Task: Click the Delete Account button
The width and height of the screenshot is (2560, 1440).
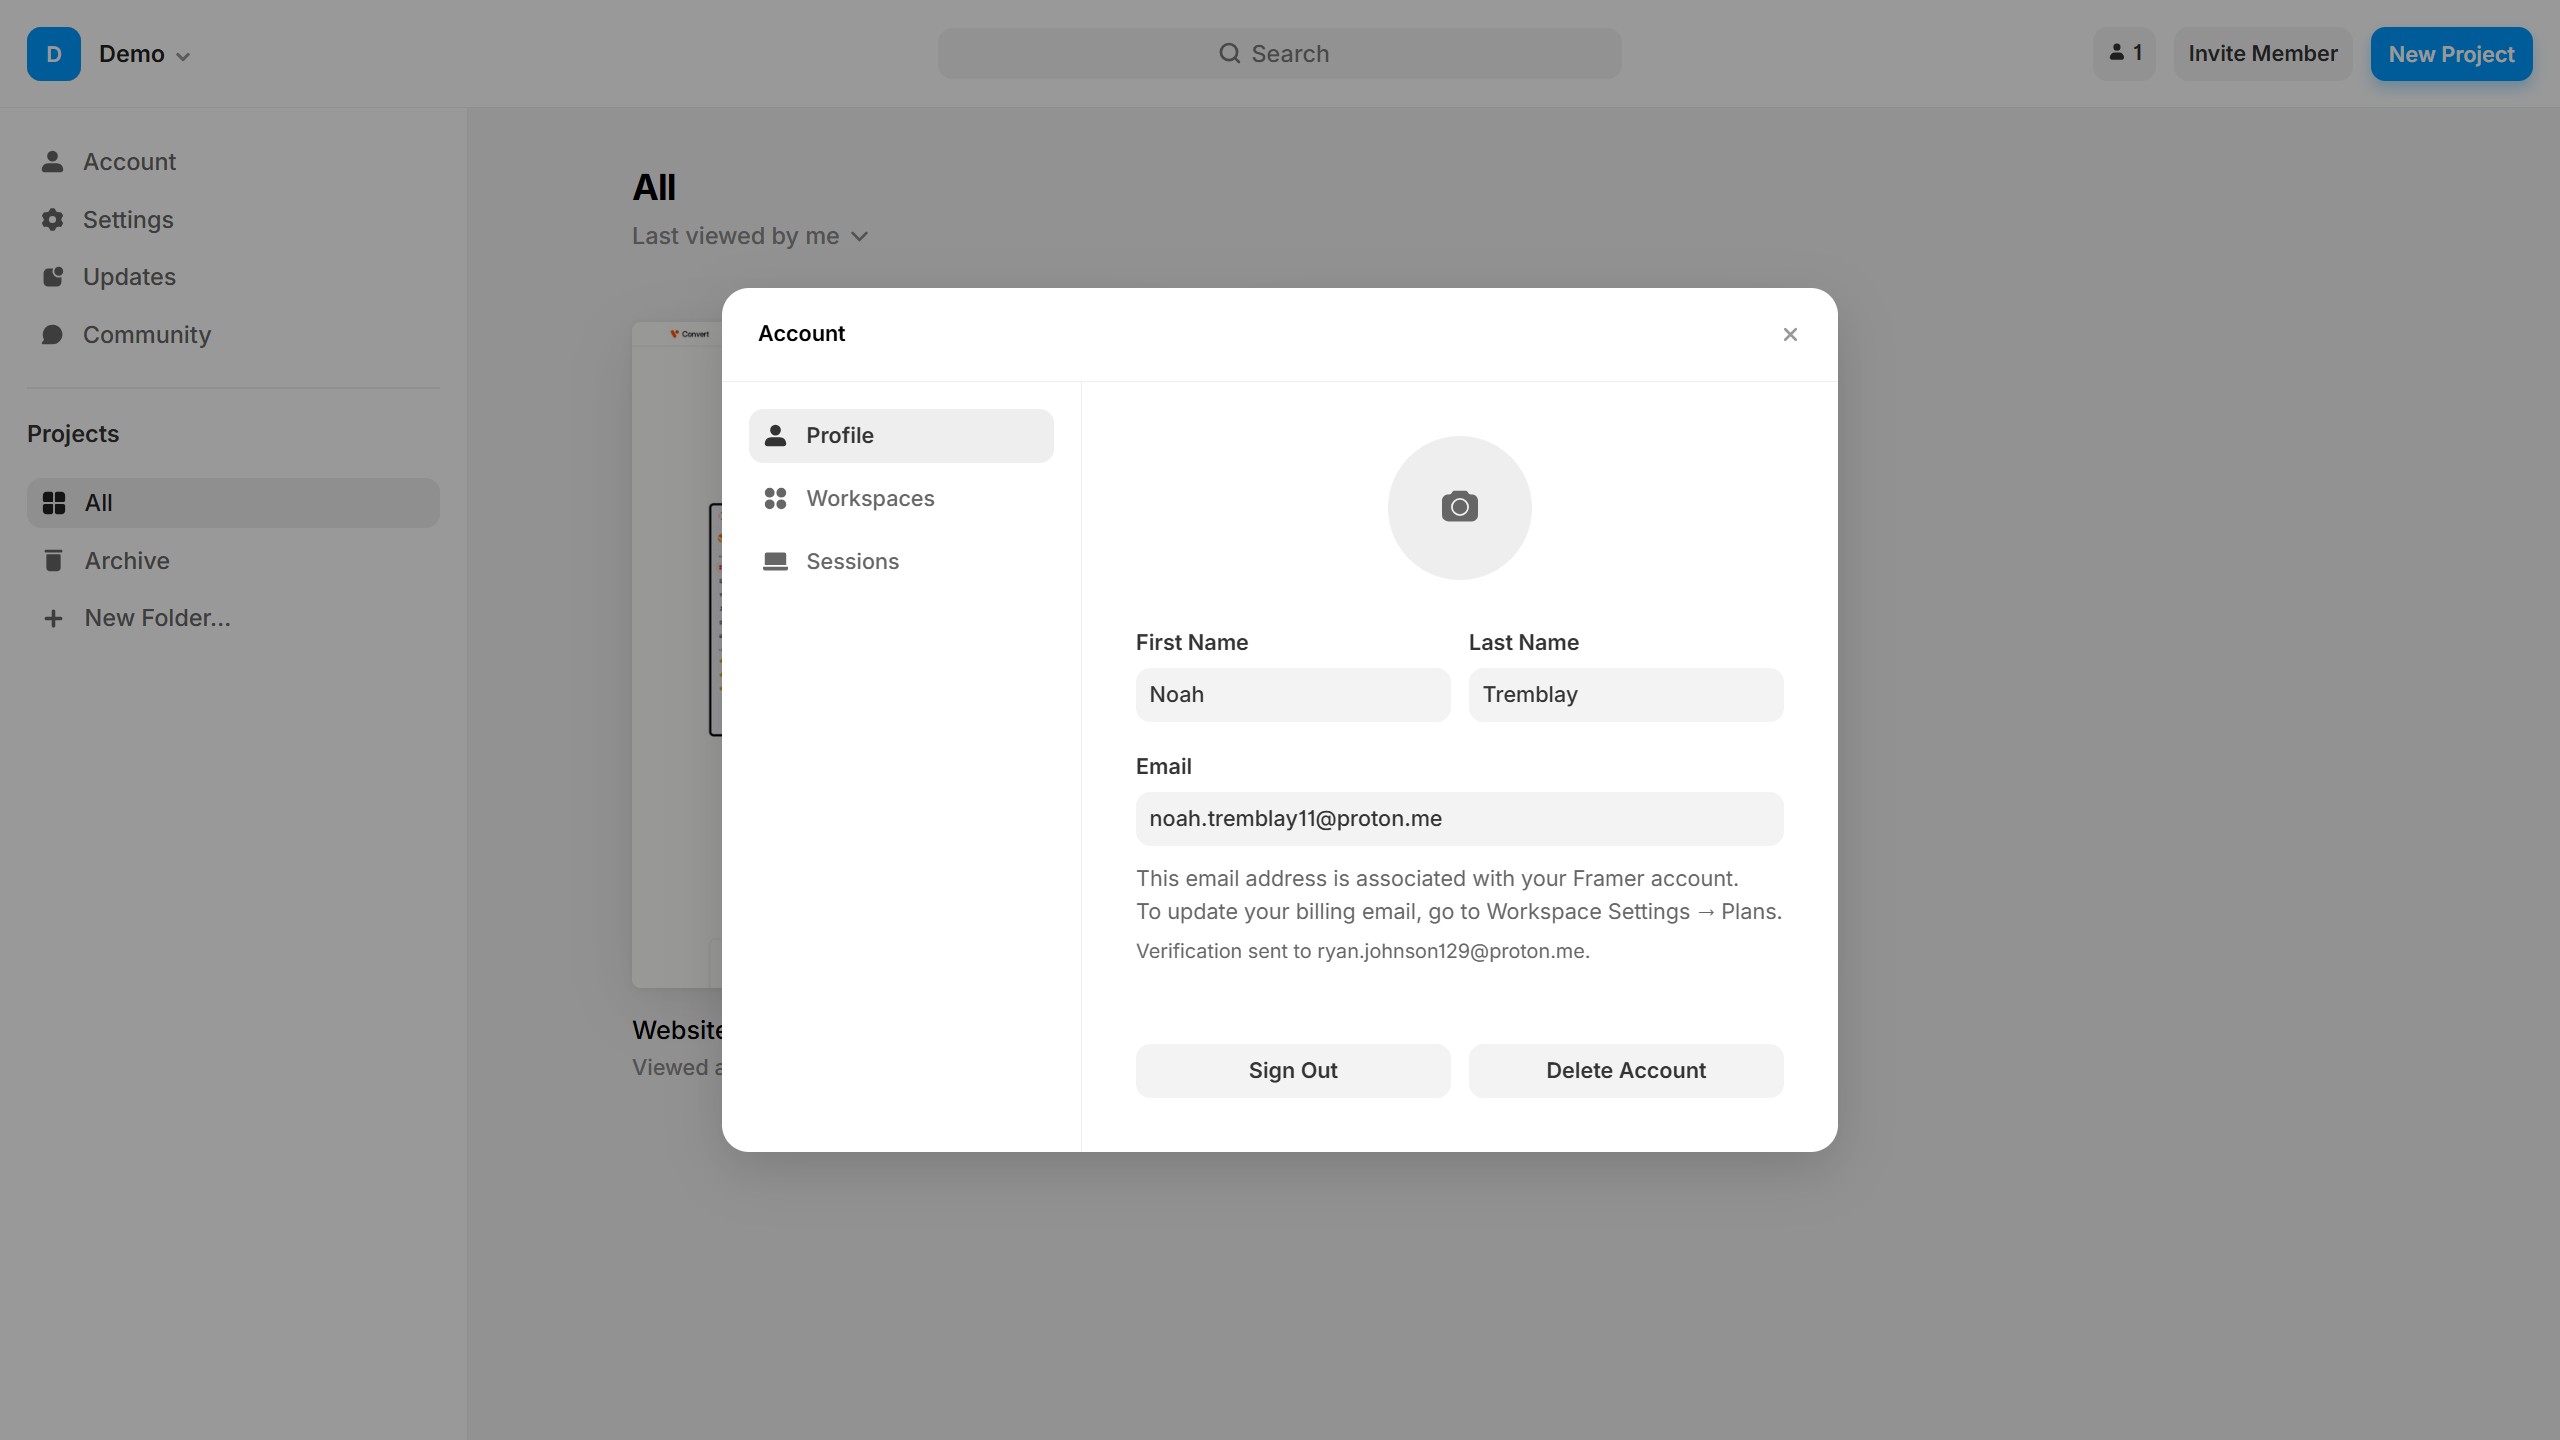Action: (x=1625, y=1071)
